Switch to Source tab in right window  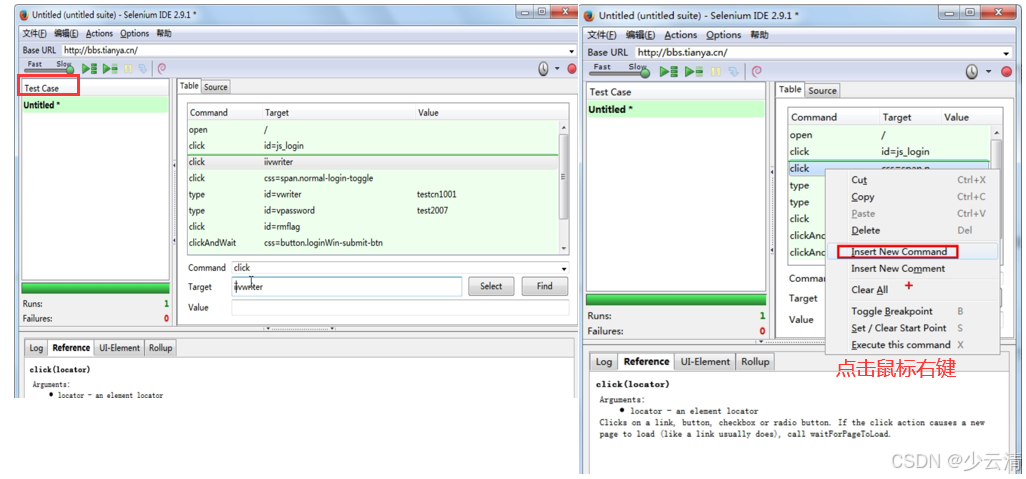tap(822, 90)
